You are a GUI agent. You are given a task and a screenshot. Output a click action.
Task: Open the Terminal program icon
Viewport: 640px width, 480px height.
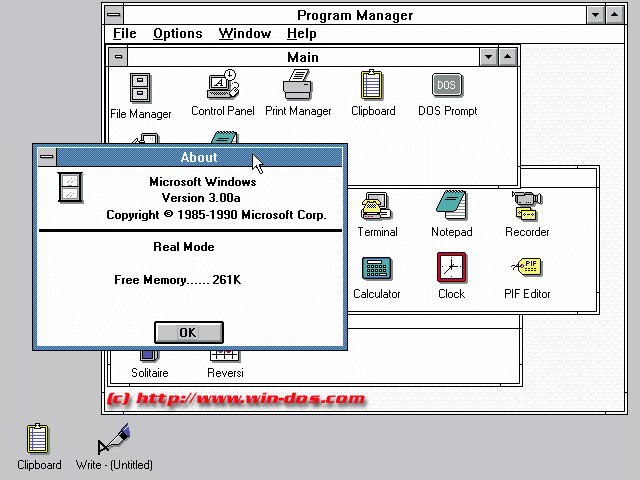tap(377, 207)
